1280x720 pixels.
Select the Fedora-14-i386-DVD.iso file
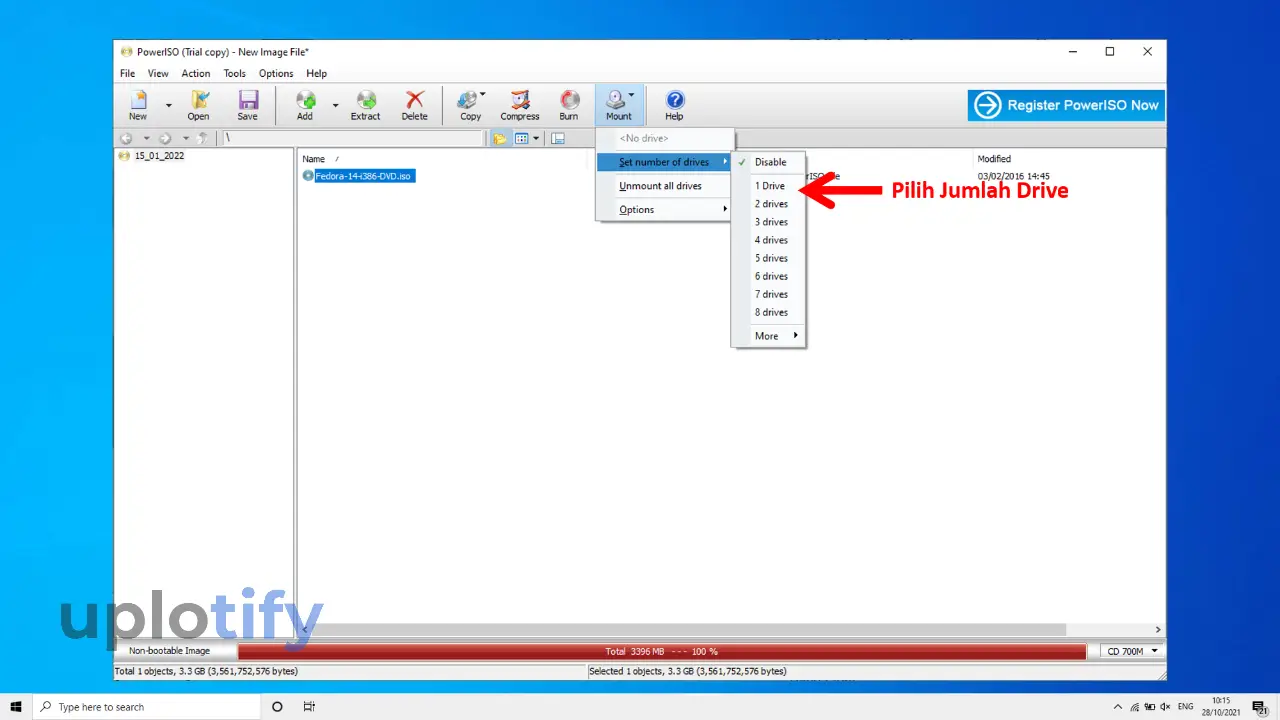(x=363, y=176)
